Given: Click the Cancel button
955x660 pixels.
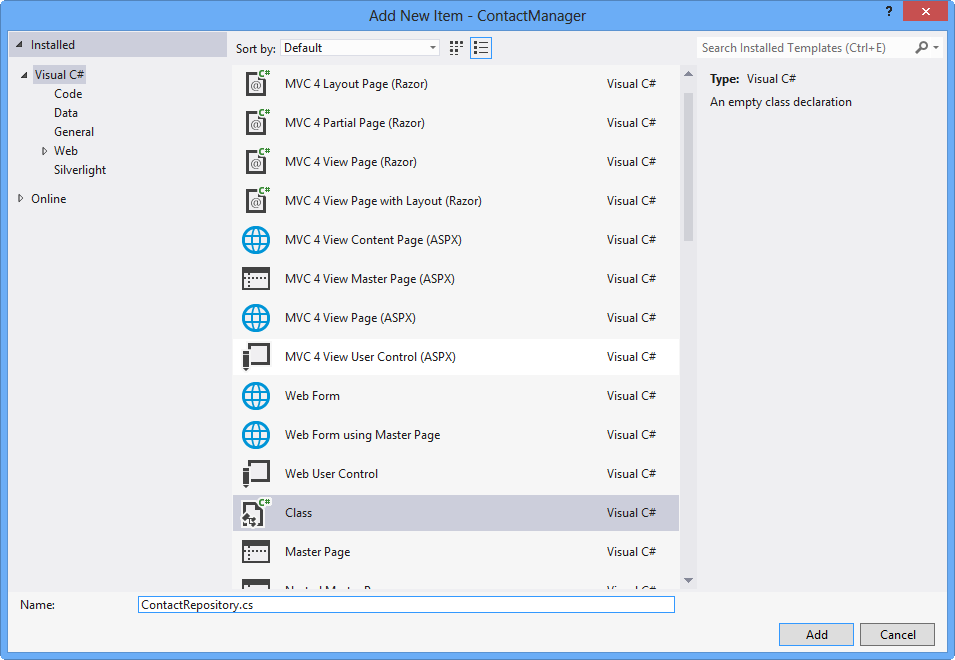Looking at the screenshot, I should (x=897, y=634).
